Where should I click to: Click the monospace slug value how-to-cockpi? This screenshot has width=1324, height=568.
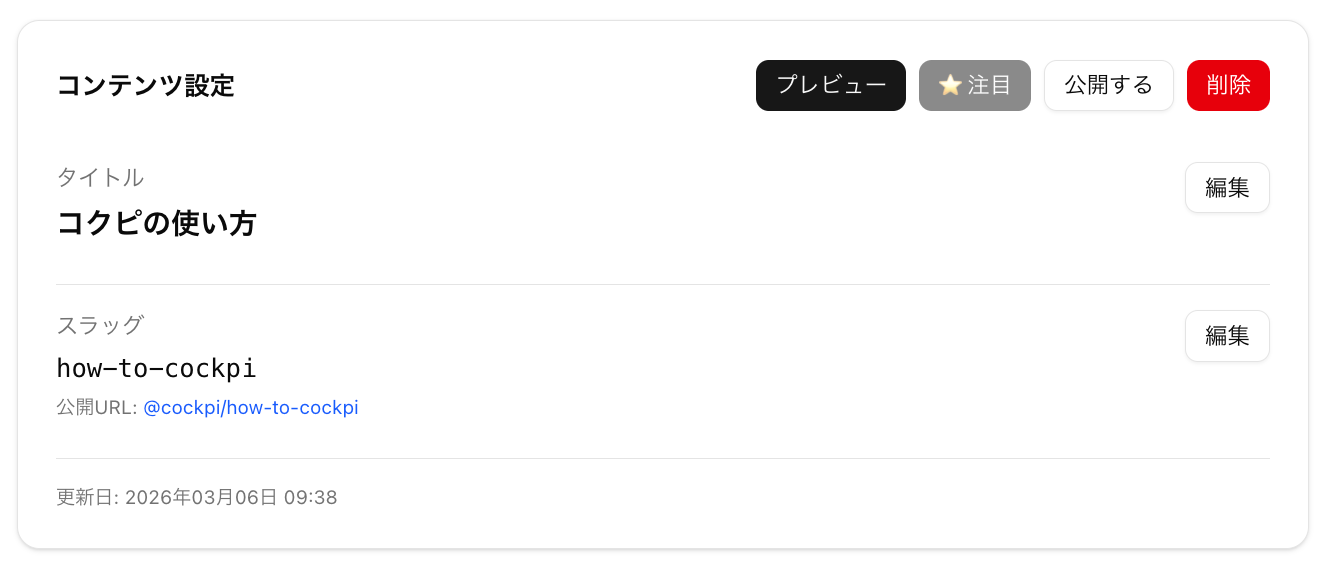(x=156, y=369)
